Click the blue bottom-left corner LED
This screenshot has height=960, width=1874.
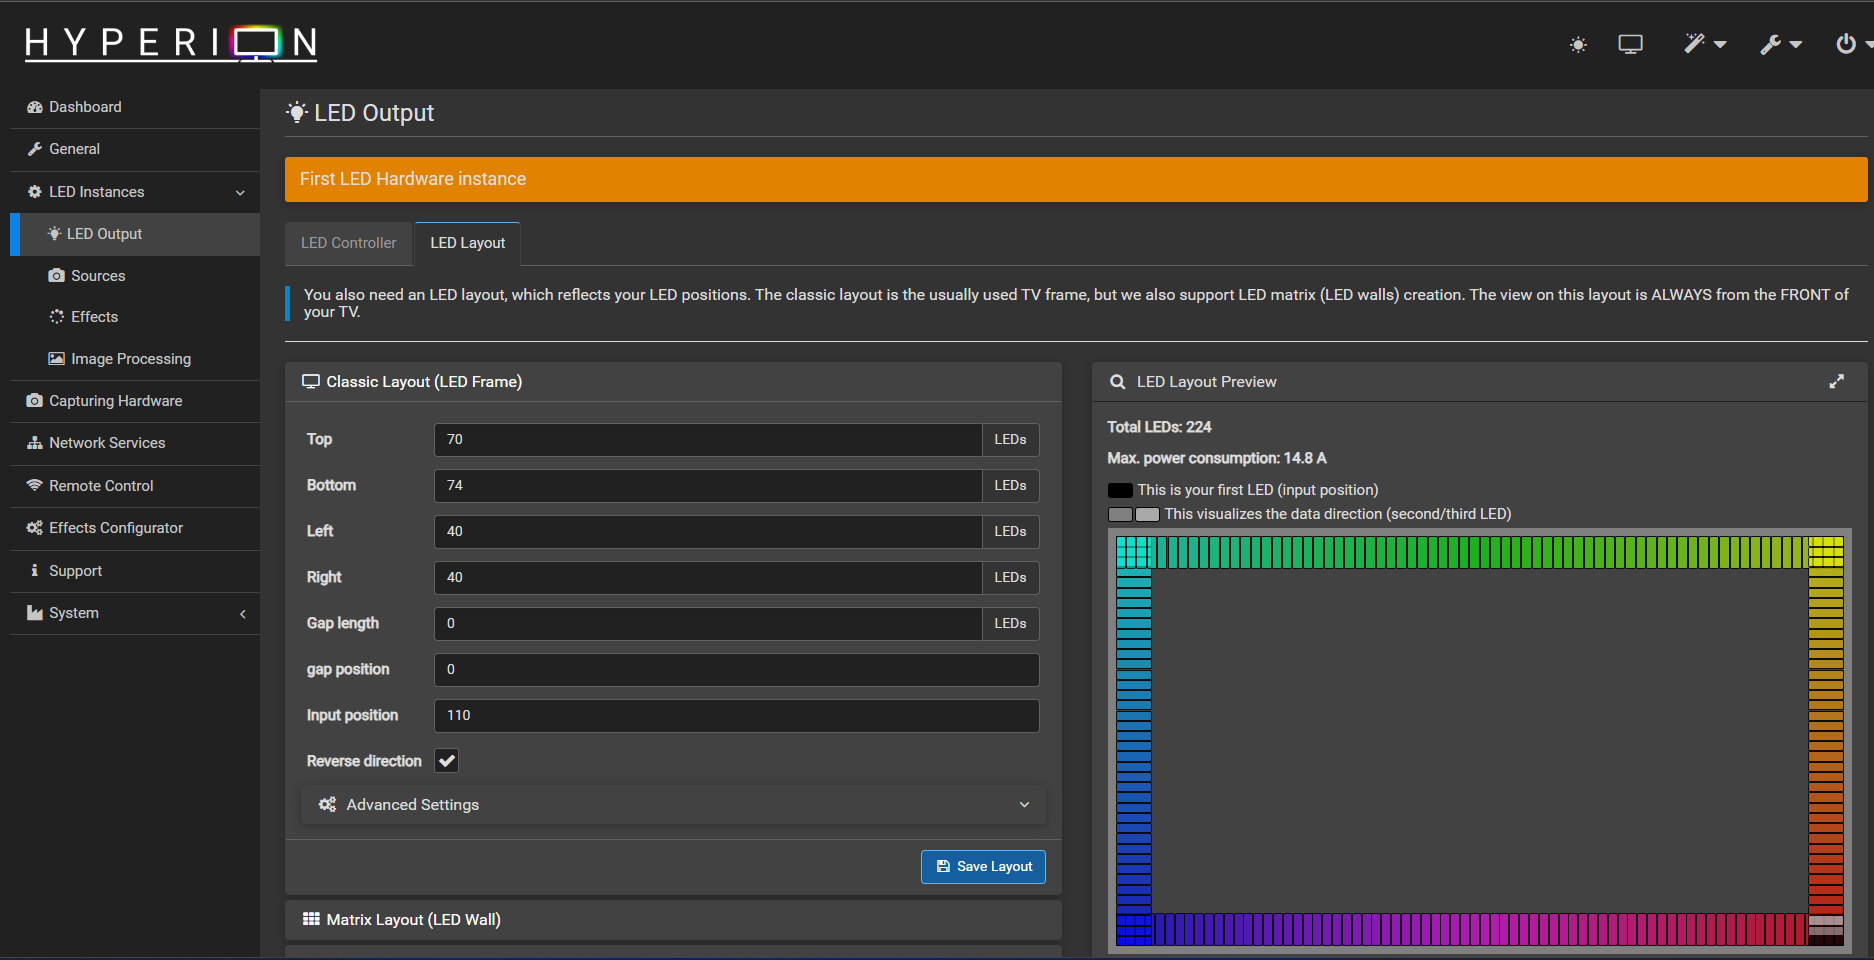pyautogui.click(x=1134, y=930)
